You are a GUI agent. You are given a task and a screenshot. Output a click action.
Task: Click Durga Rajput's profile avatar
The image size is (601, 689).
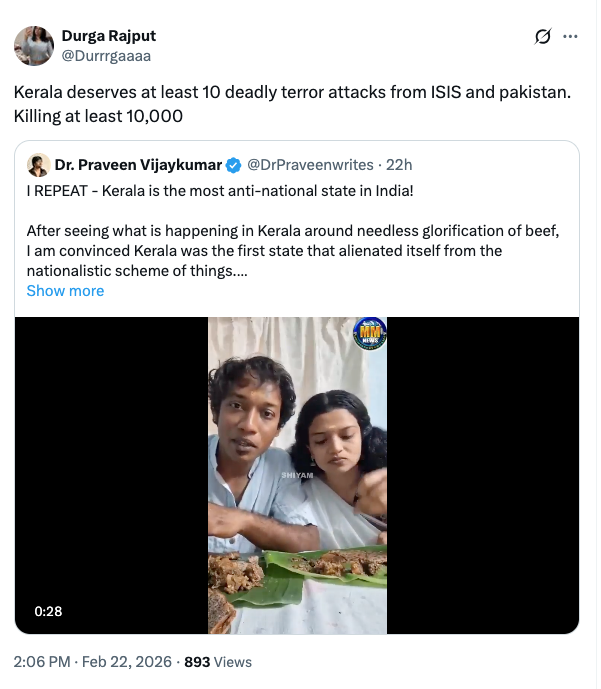[x=34, y=45]
